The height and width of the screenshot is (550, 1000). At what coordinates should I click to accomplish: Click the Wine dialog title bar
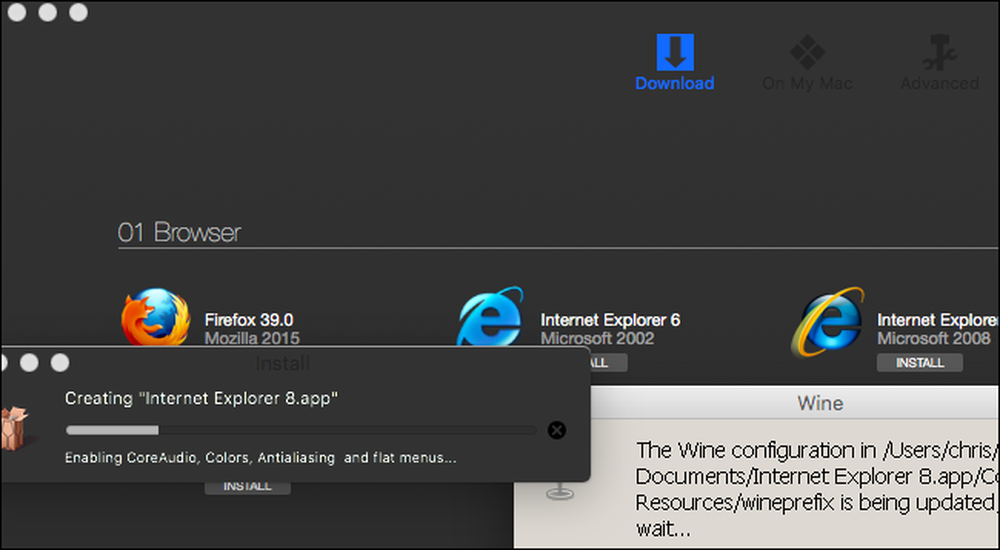click(795, 403)
